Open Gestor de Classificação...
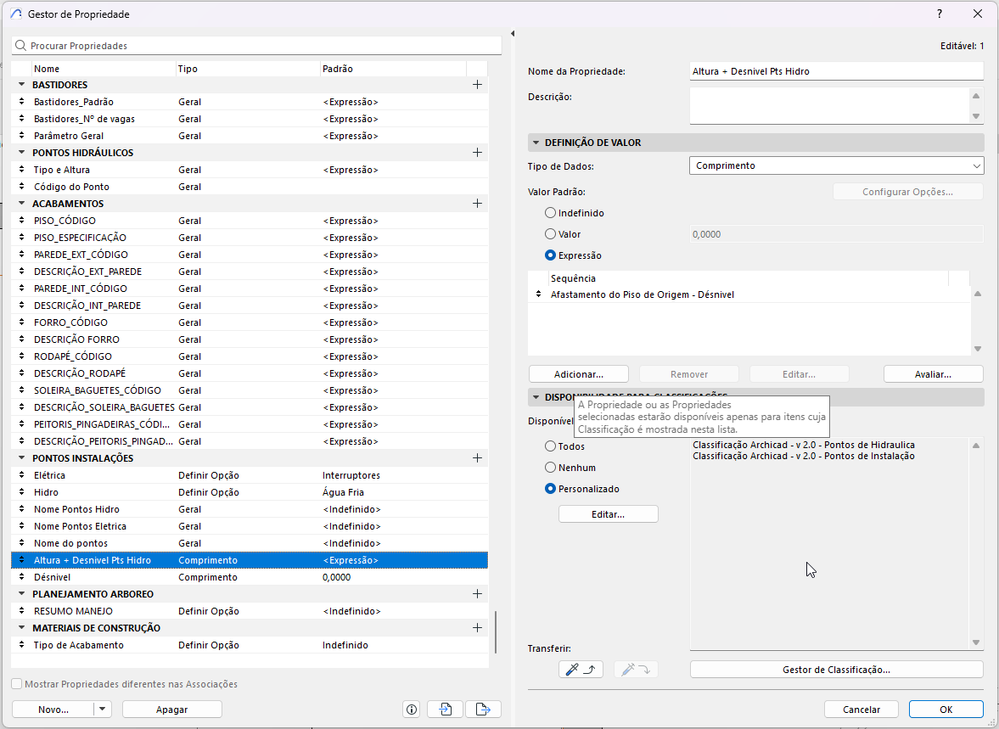Screen dimensions: 999x729 click(x=837, y=669)
